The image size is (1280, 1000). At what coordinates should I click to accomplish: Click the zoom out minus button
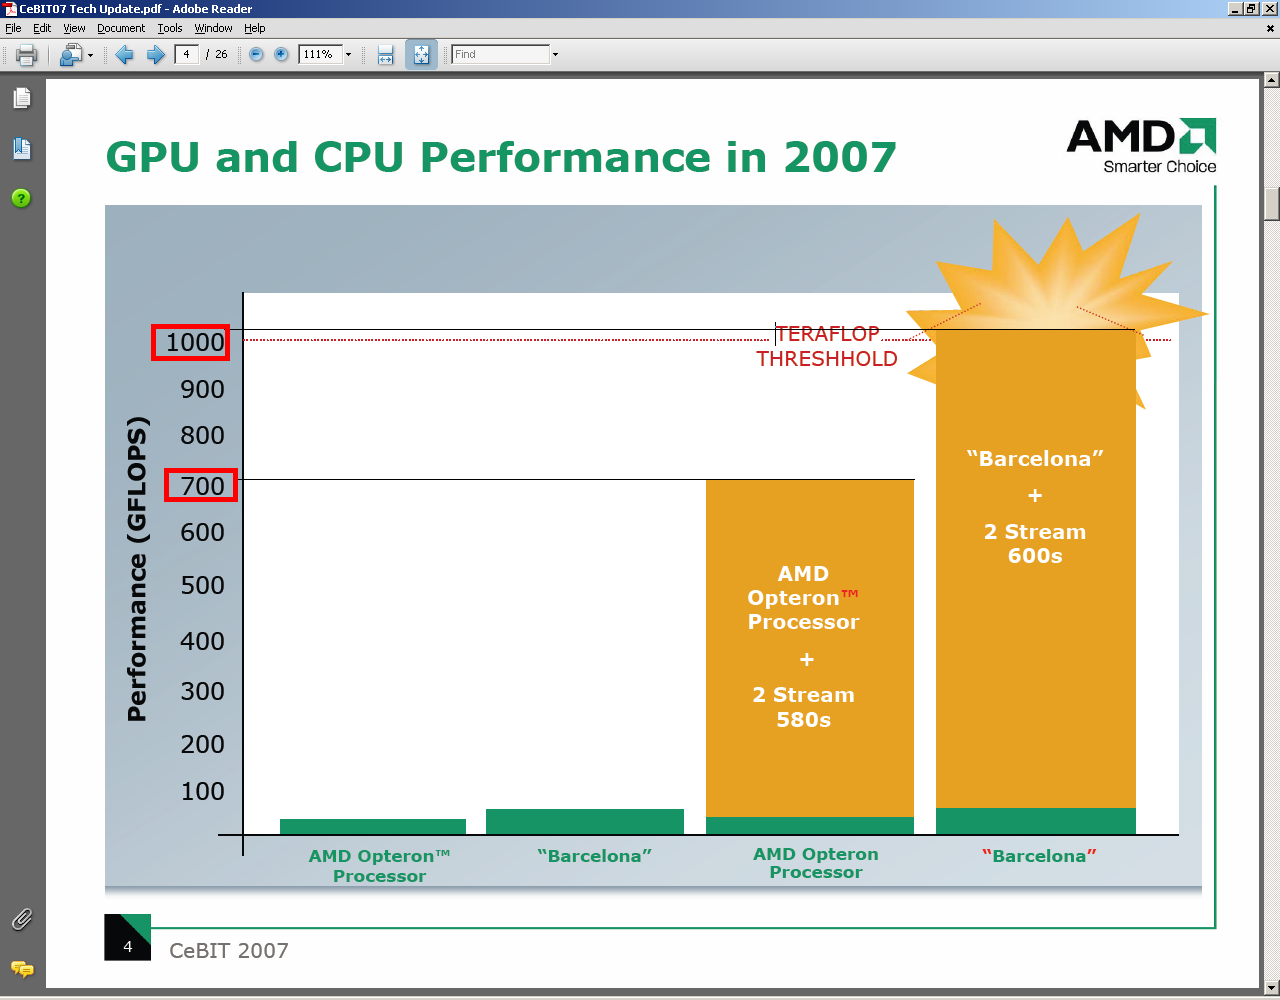tap(256, 55)
